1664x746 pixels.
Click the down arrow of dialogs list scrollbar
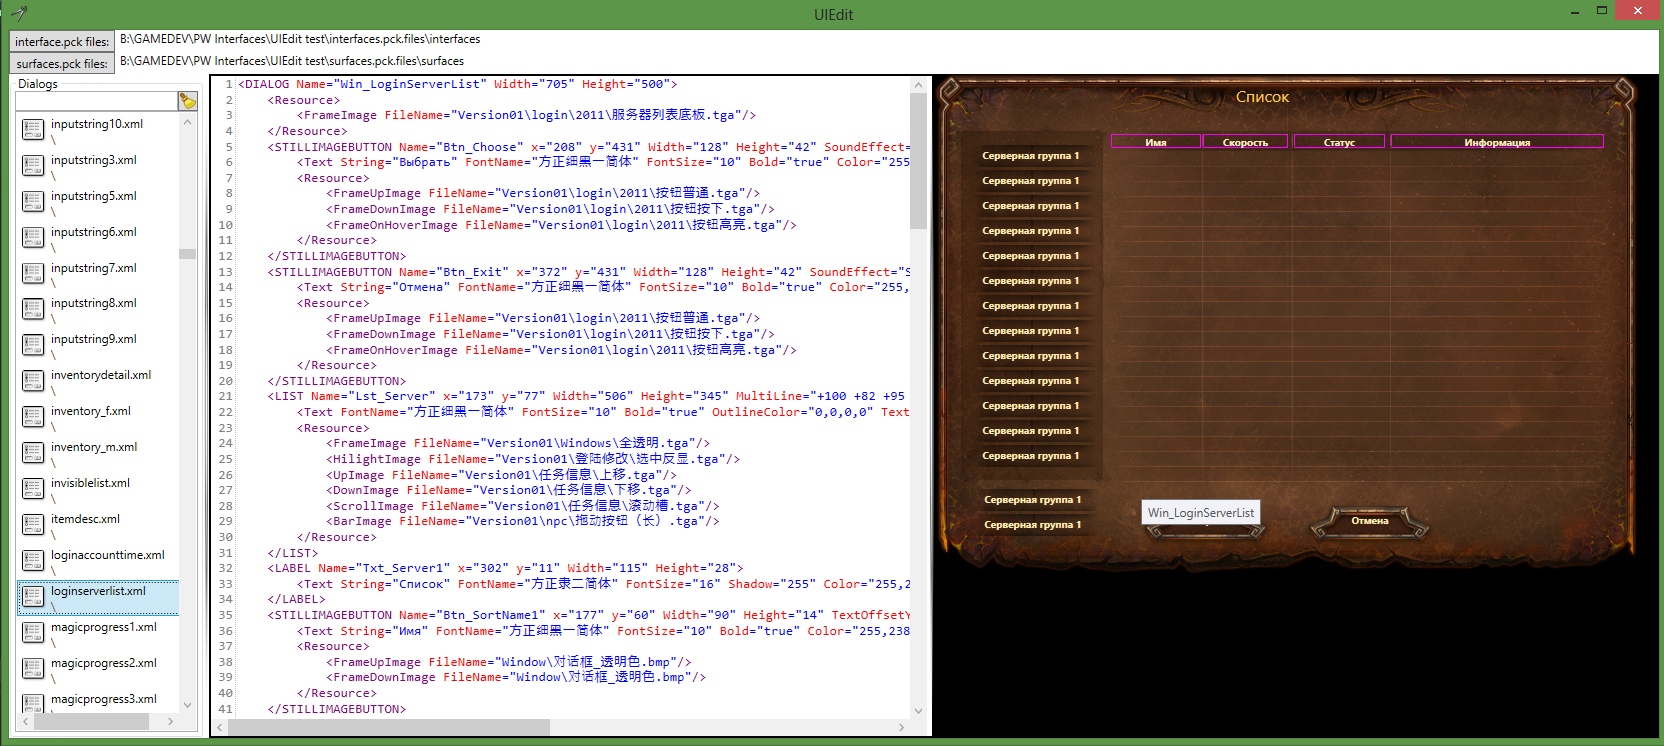click(187, 705)
